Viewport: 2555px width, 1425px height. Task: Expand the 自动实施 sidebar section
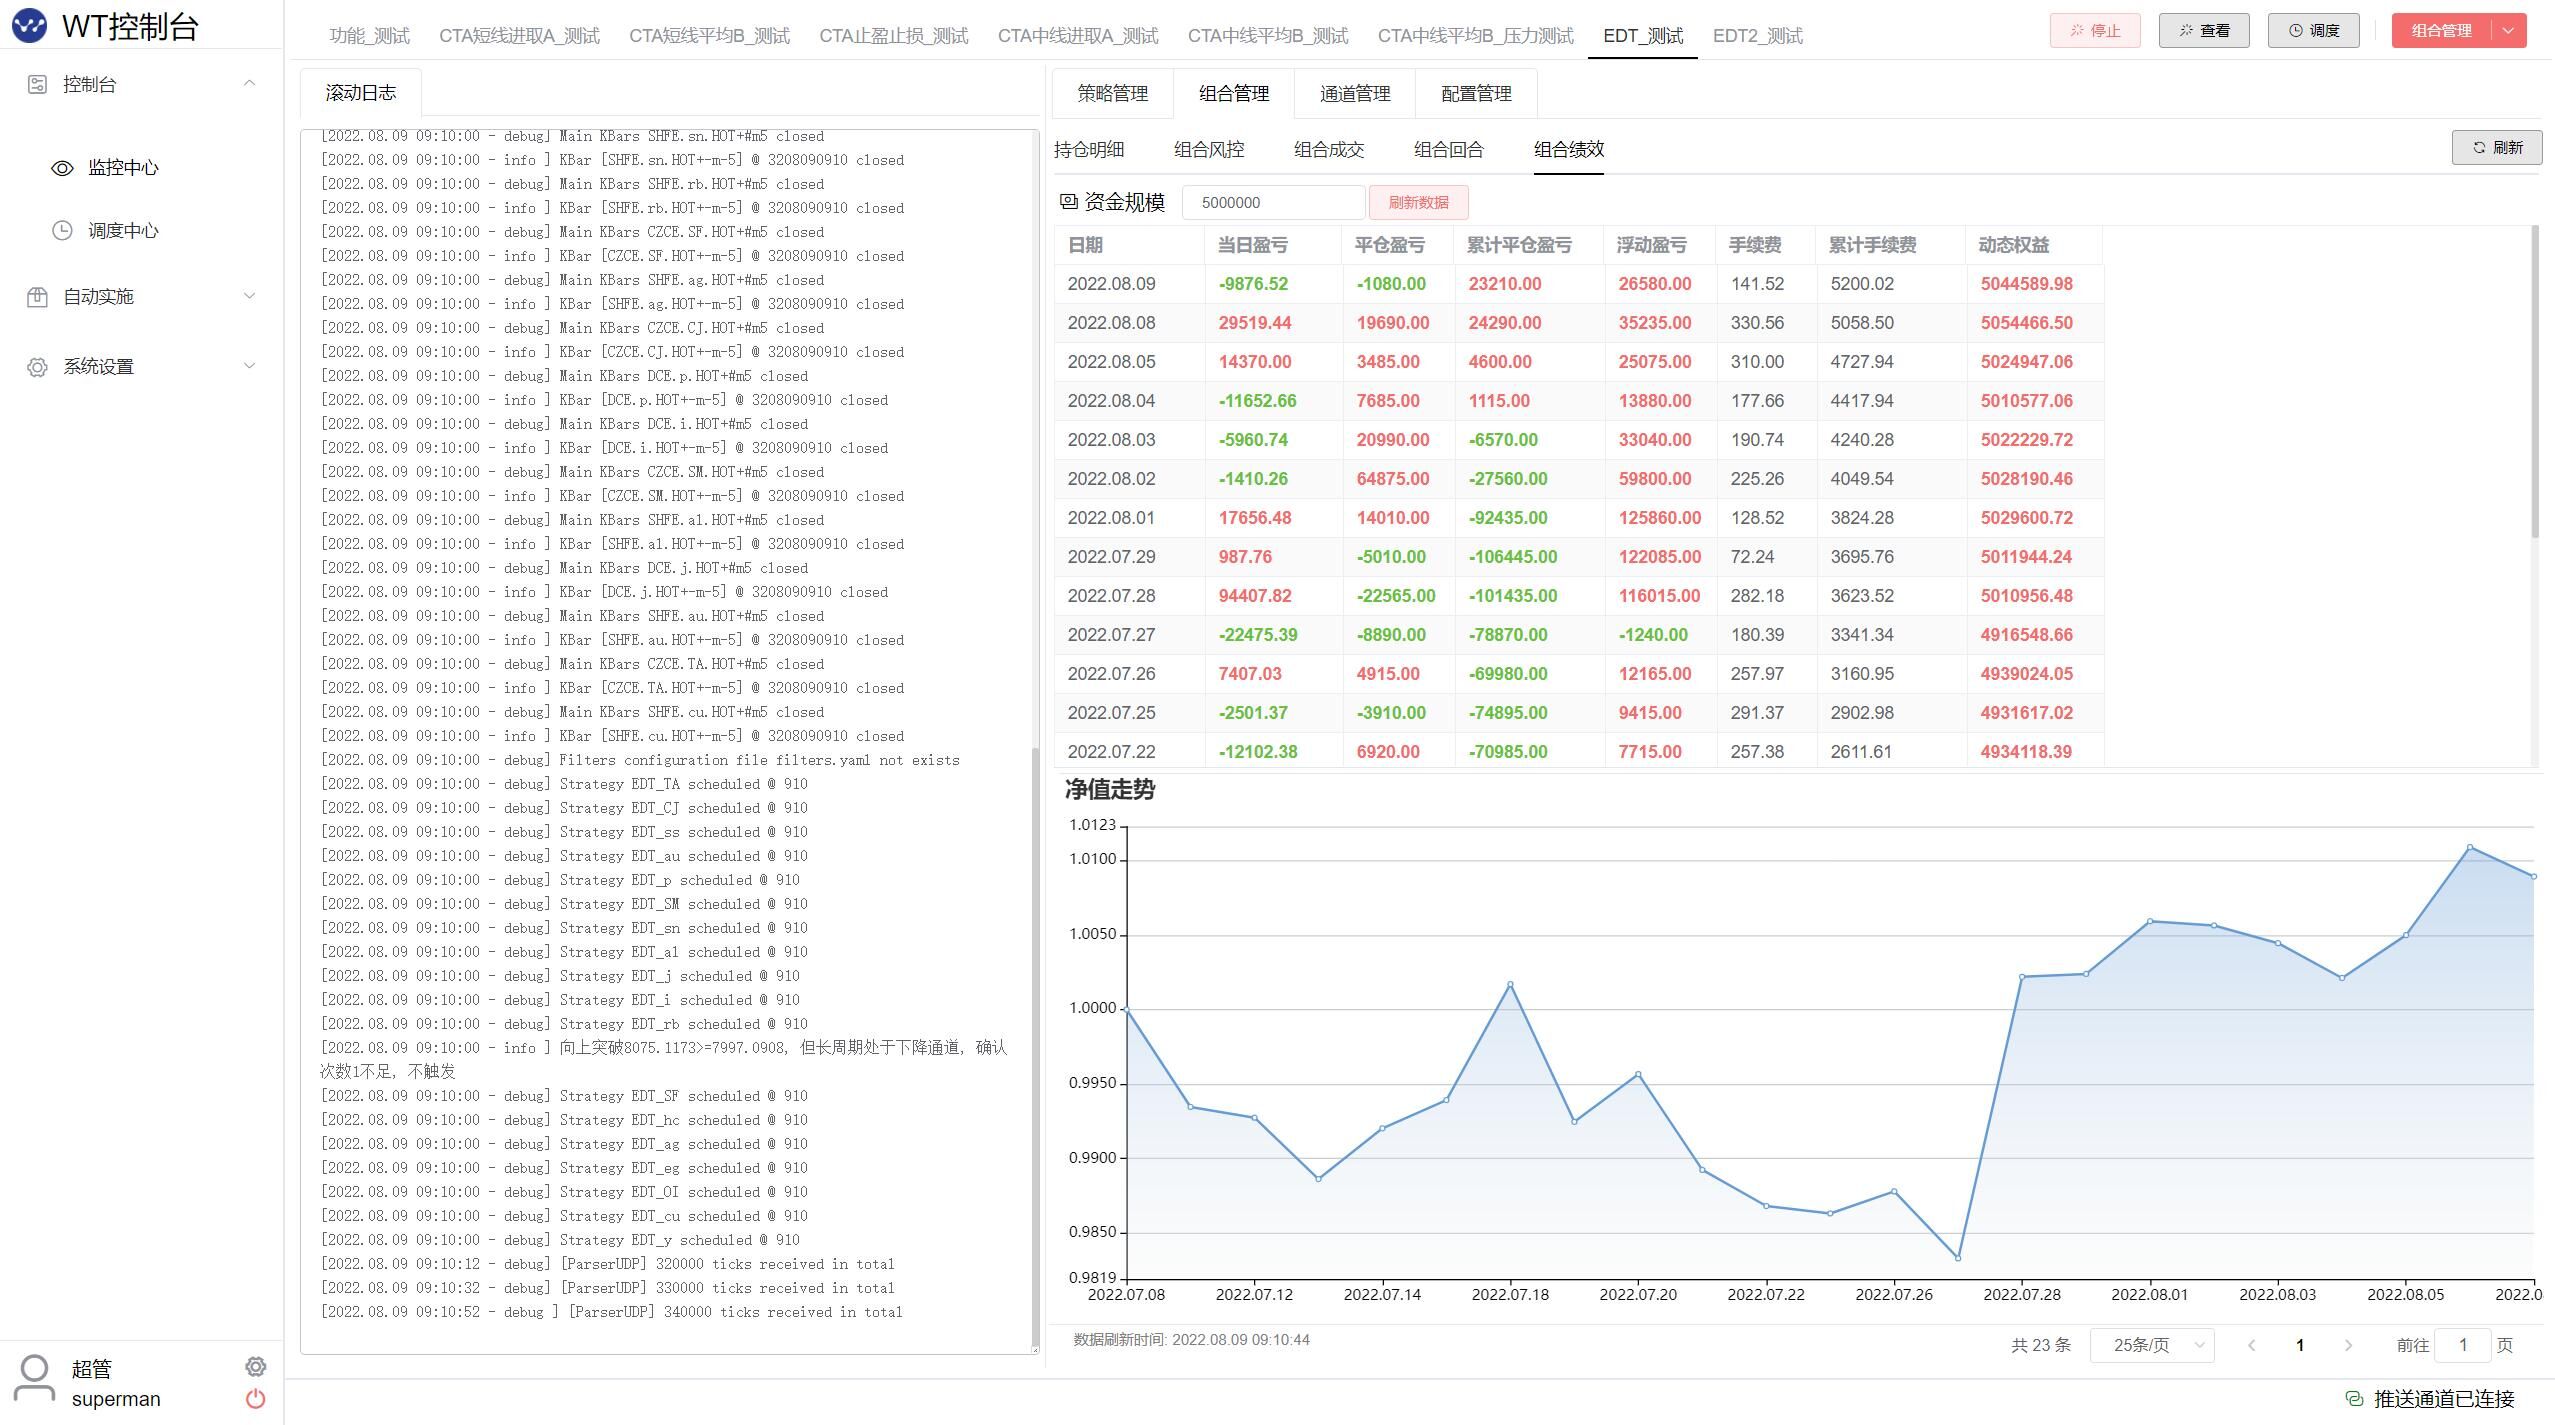pos(250,295)
